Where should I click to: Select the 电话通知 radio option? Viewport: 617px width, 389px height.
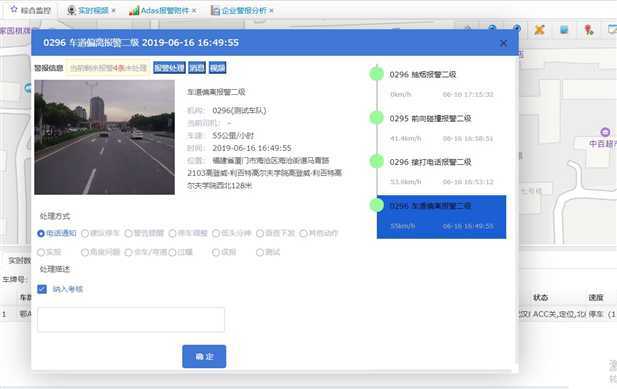coord(41,234)
